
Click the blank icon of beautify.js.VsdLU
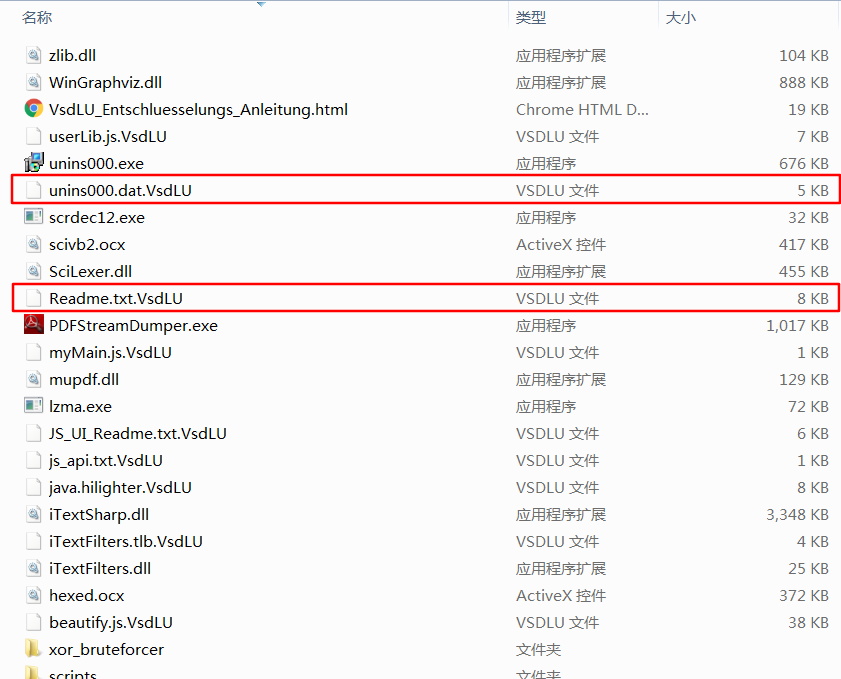[x=33, y=622]
